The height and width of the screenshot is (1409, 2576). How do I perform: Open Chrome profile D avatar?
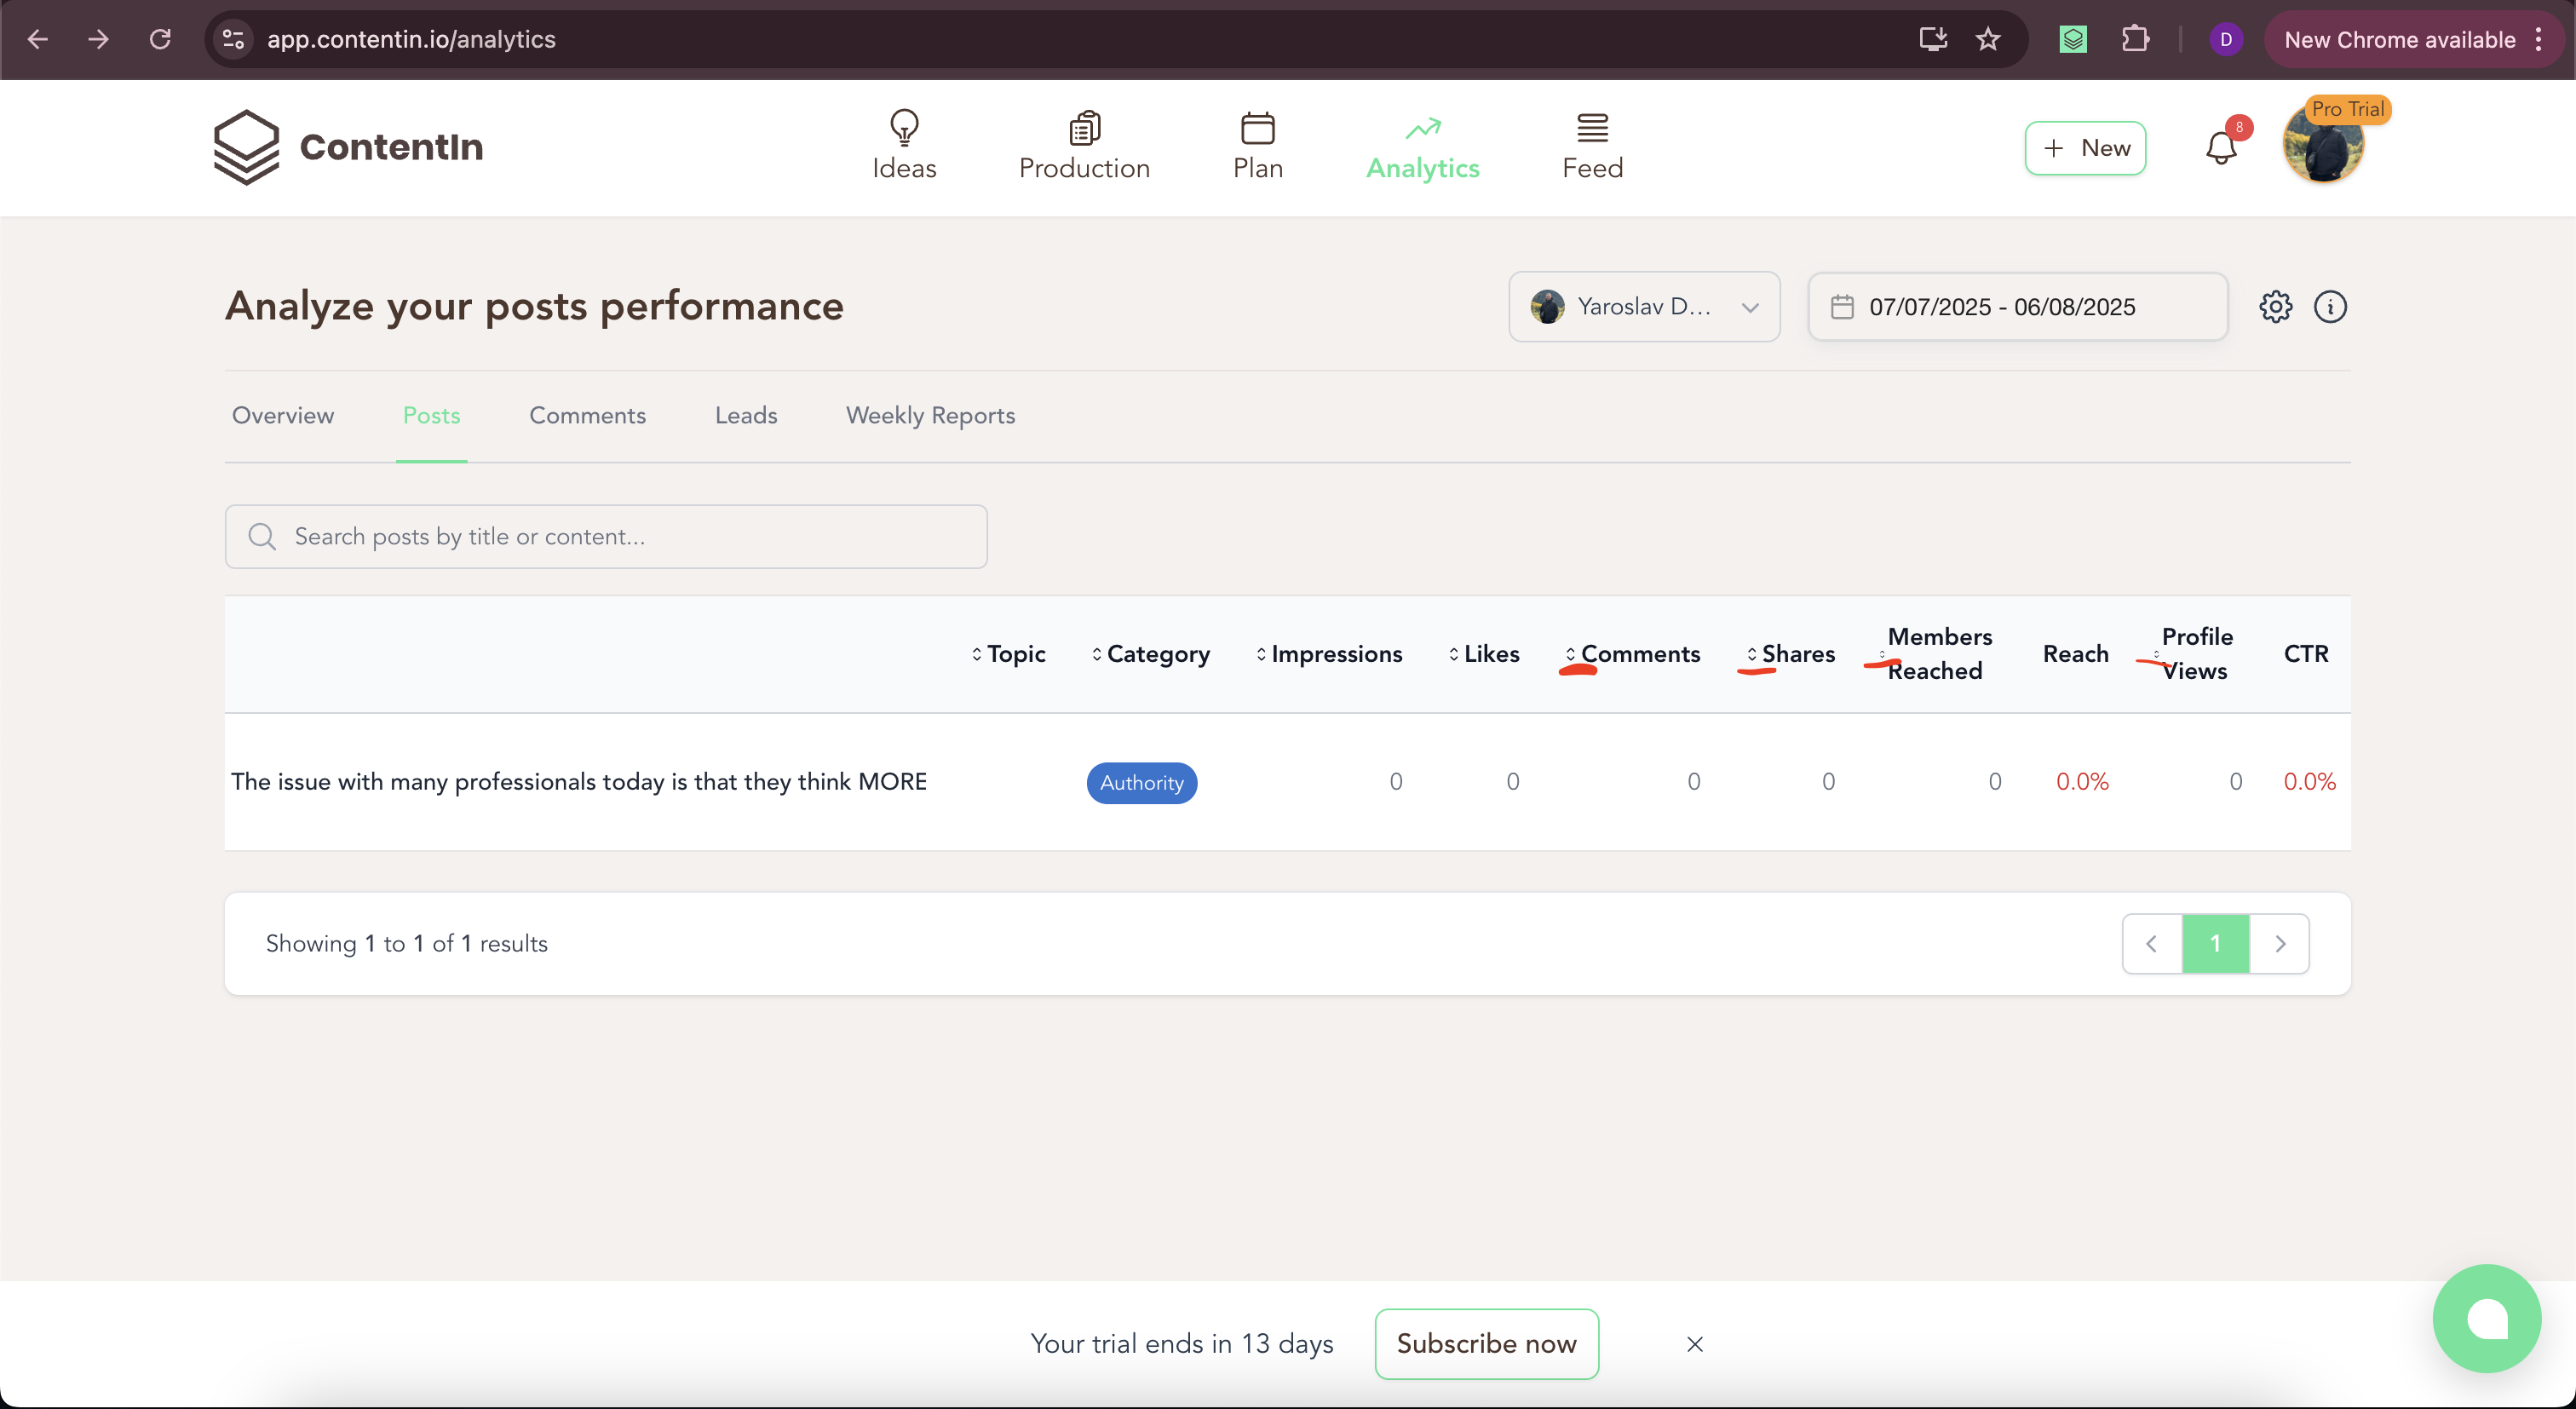click(x=2226, y=39)
